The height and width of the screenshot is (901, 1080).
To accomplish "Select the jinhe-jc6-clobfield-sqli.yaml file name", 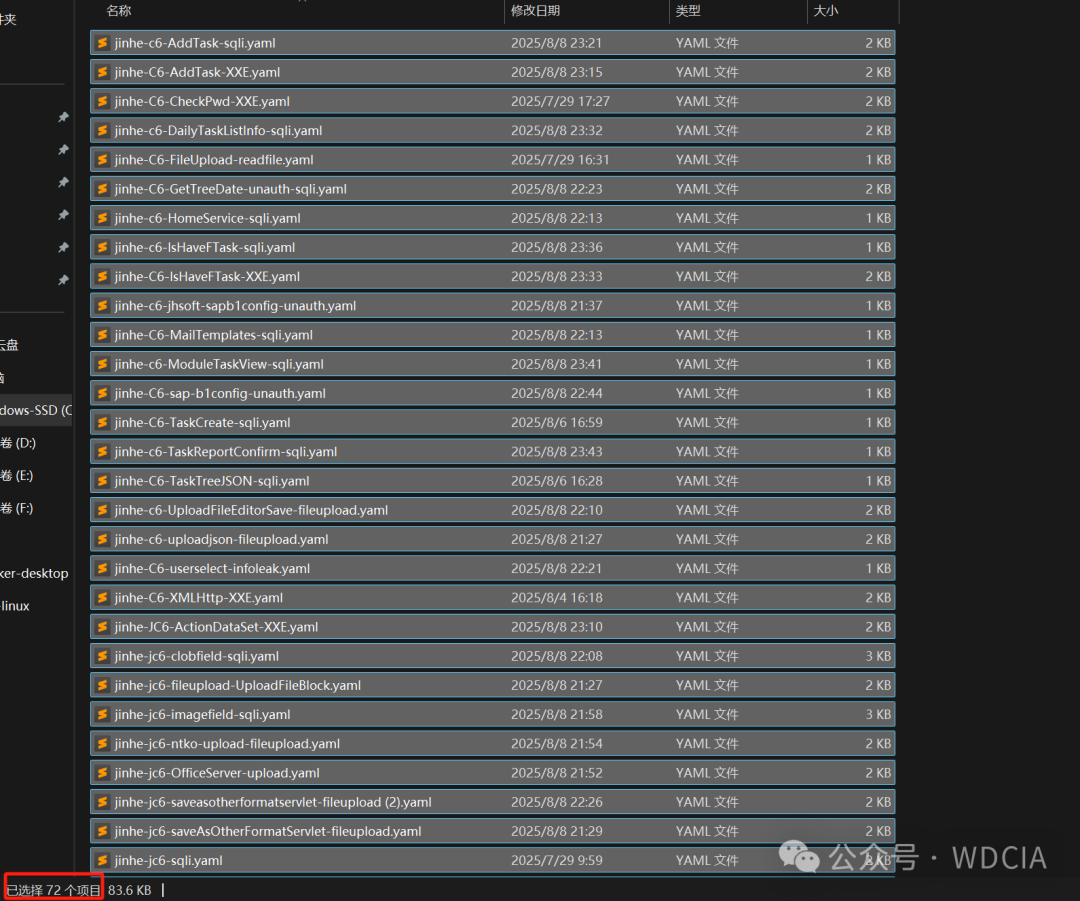I will pos(197,656).
